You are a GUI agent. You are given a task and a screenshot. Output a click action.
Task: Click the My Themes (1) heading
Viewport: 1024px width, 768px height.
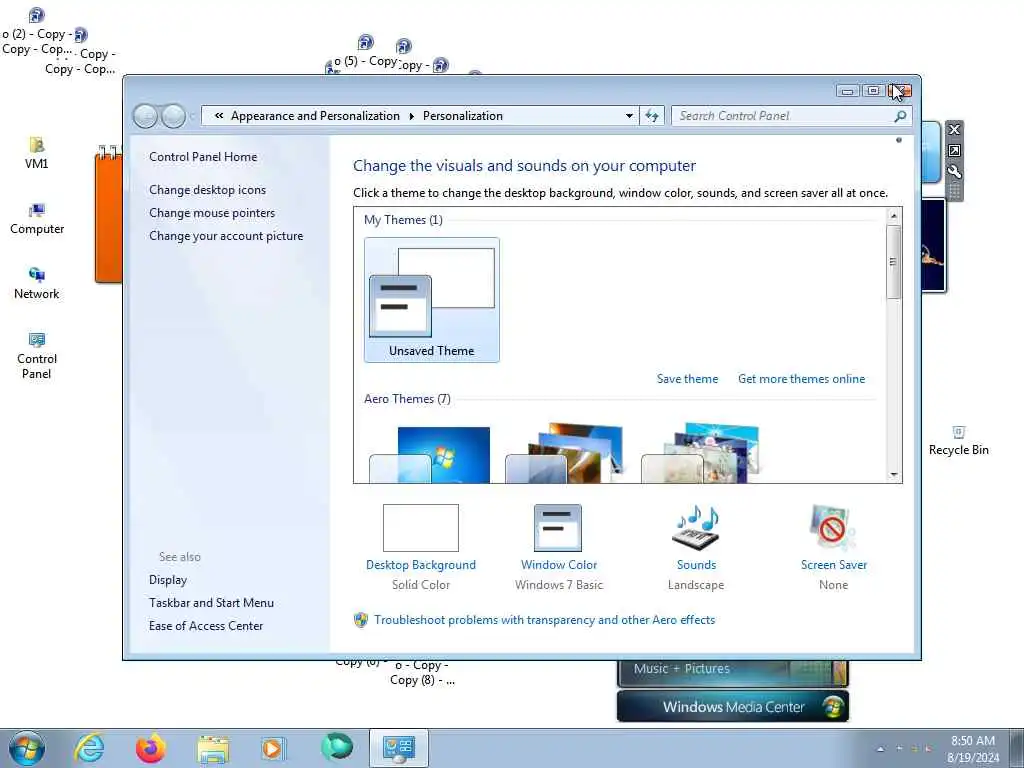(x=403, y=220)
